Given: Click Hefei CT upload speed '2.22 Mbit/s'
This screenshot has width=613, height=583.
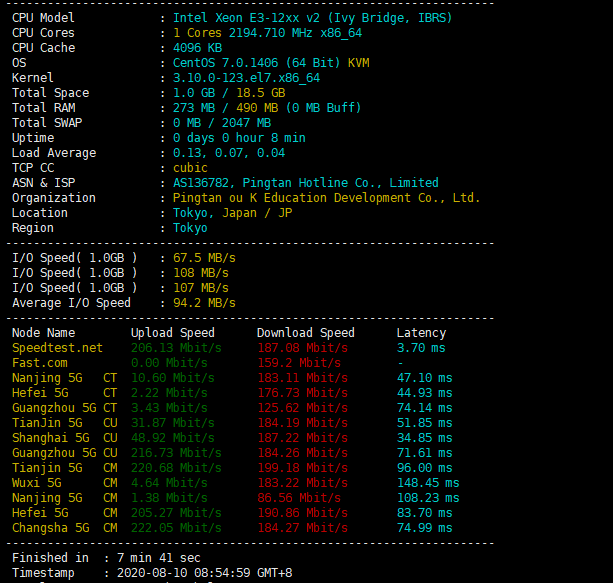Looking at the screenshot, I should tap(169, 393).
